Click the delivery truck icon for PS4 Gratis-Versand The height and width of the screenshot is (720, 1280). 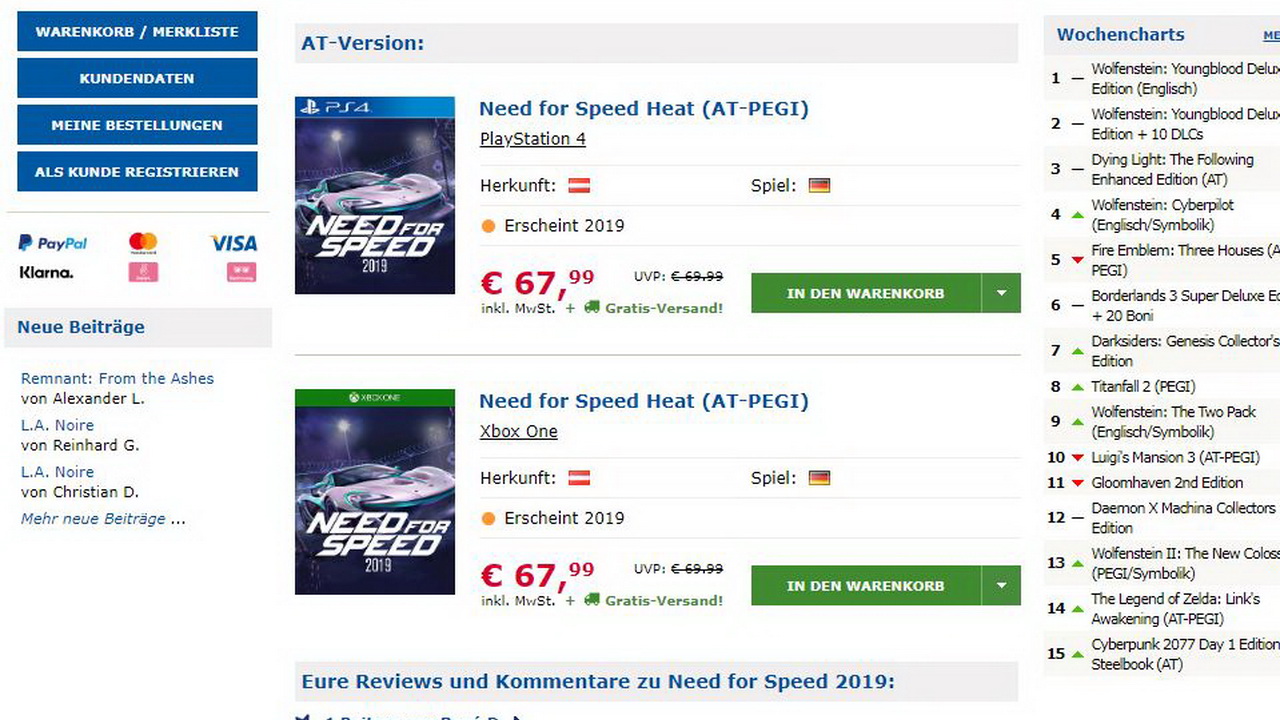[x=592, y=308]
